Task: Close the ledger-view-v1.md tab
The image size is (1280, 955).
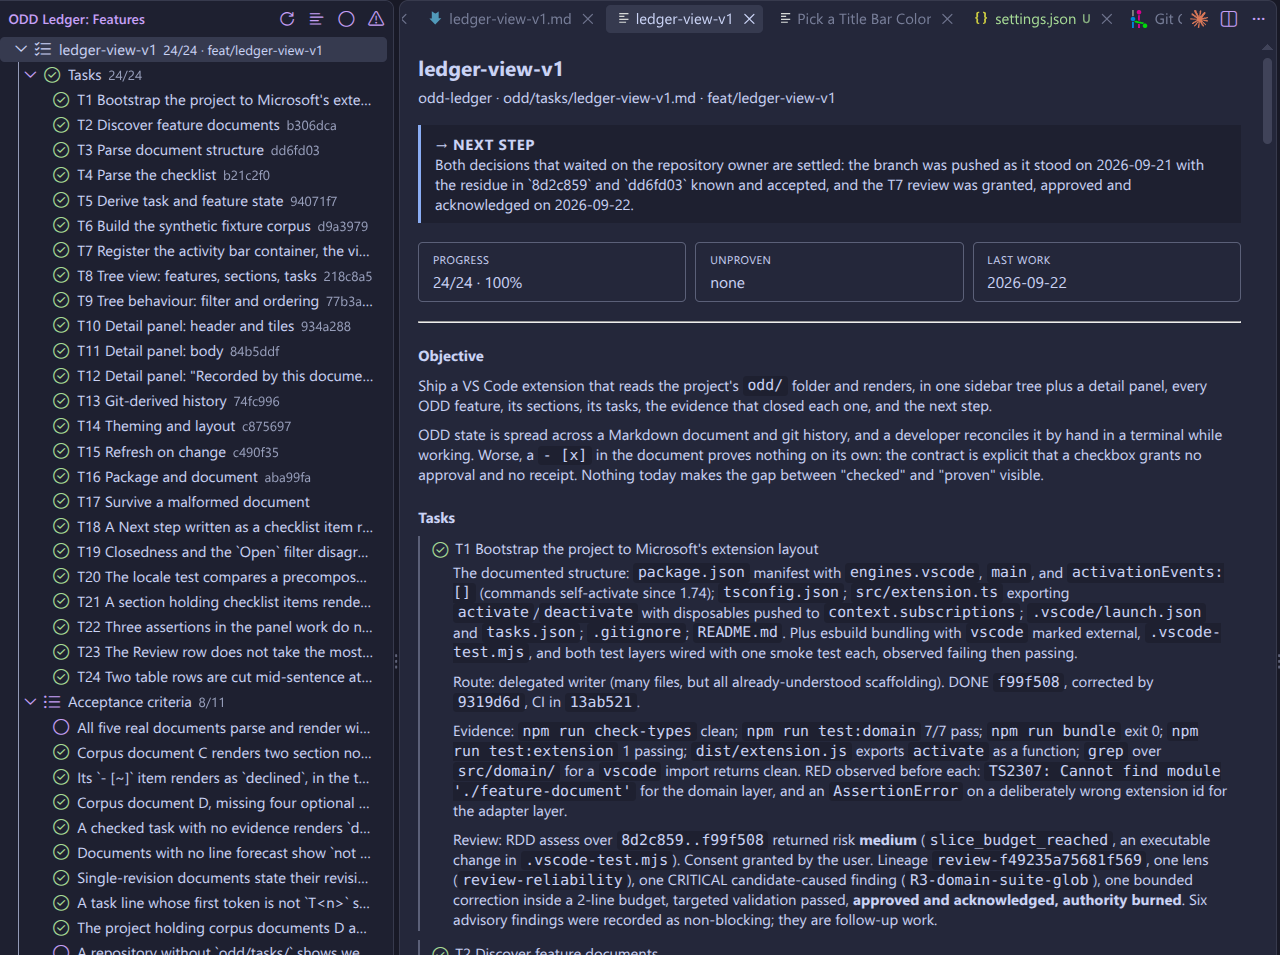Action: (588, 19)
